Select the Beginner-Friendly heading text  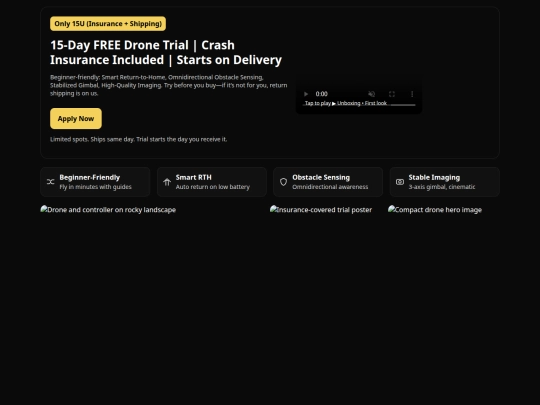pos(90,177)
